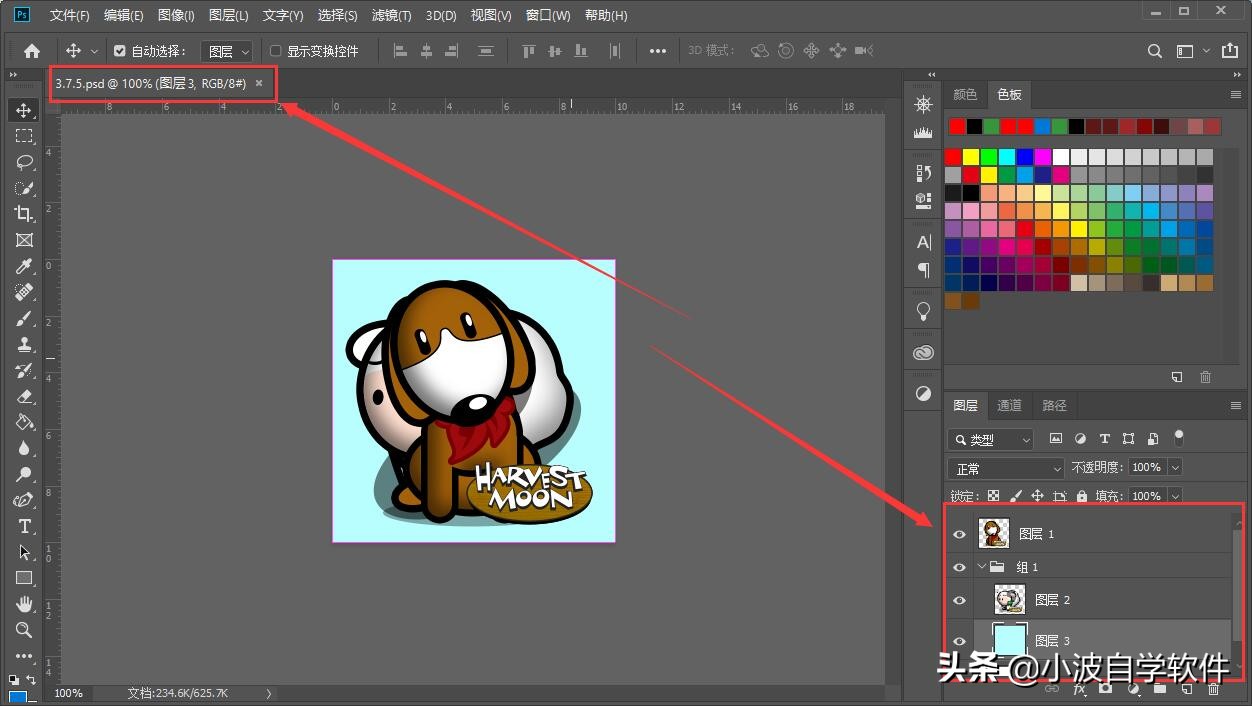Open the 类型 layer filter dropdown
1252x706 pixels.
991,439
